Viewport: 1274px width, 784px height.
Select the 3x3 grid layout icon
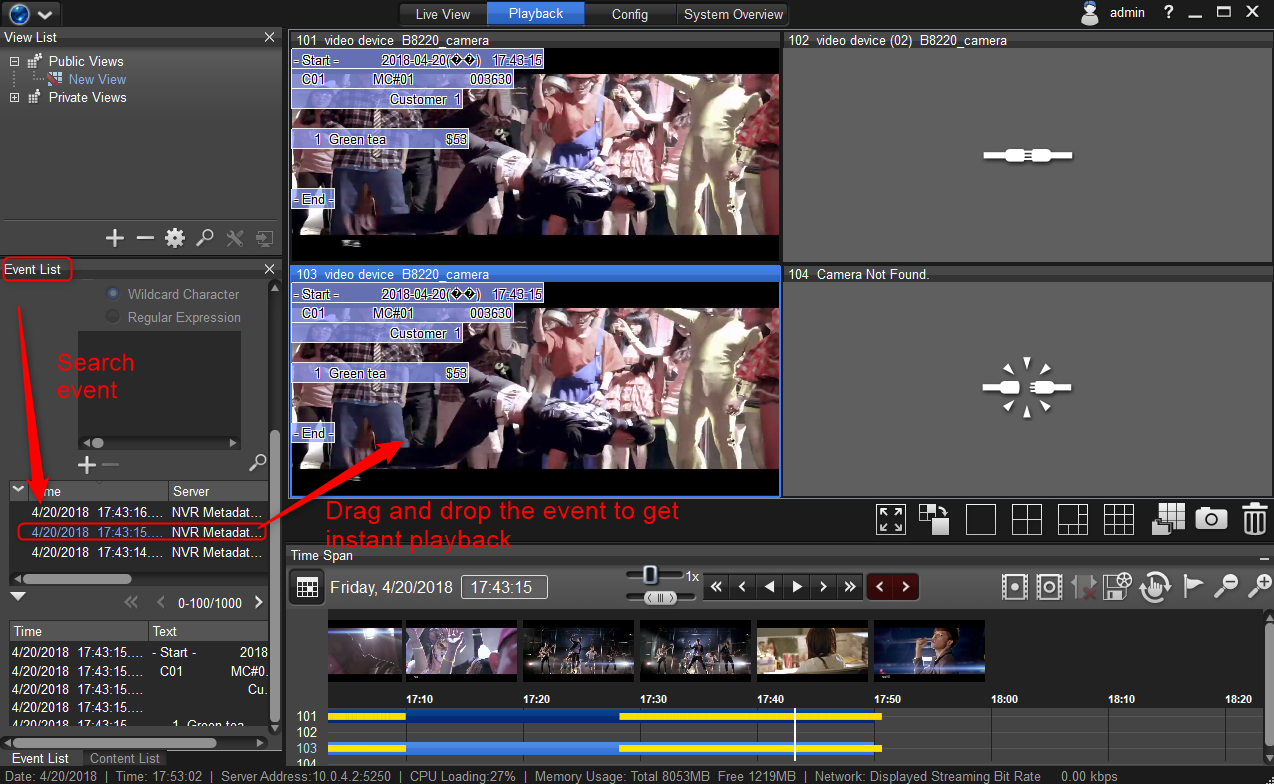(1119, 519)
